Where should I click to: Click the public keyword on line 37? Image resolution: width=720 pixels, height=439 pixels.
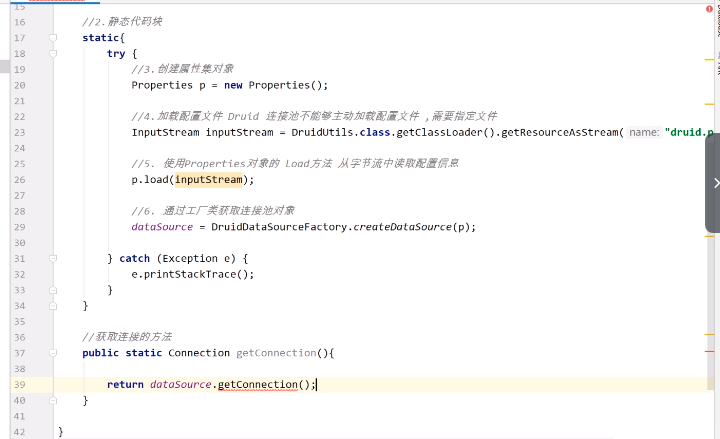click(x=101, y=353)
